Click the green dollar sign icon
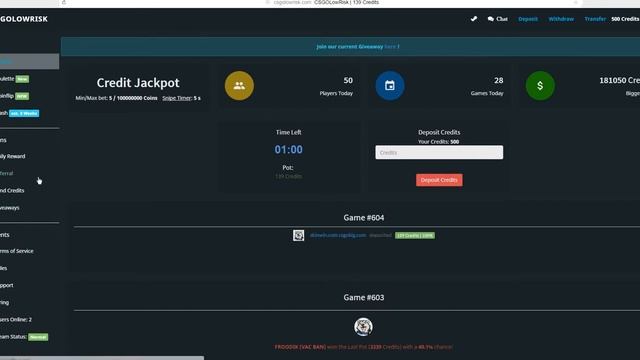 [x=540, y=86]
